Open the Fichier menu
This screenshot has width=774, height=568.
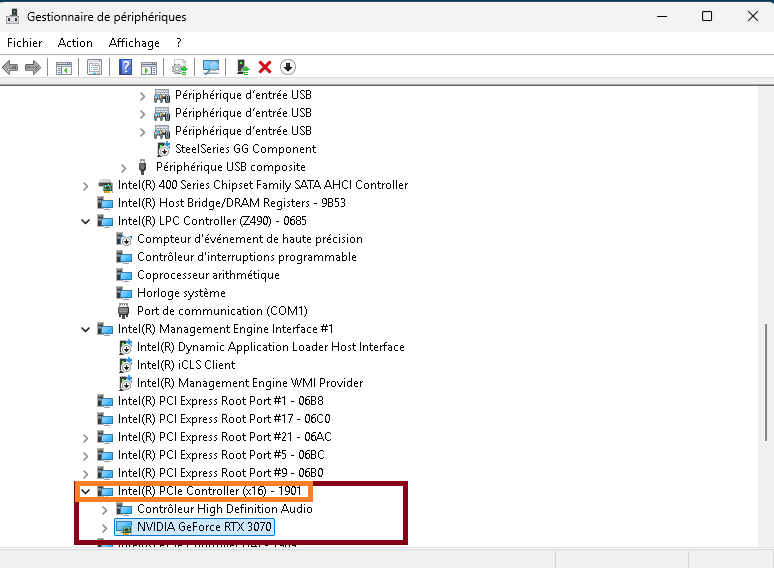(25, 43)
